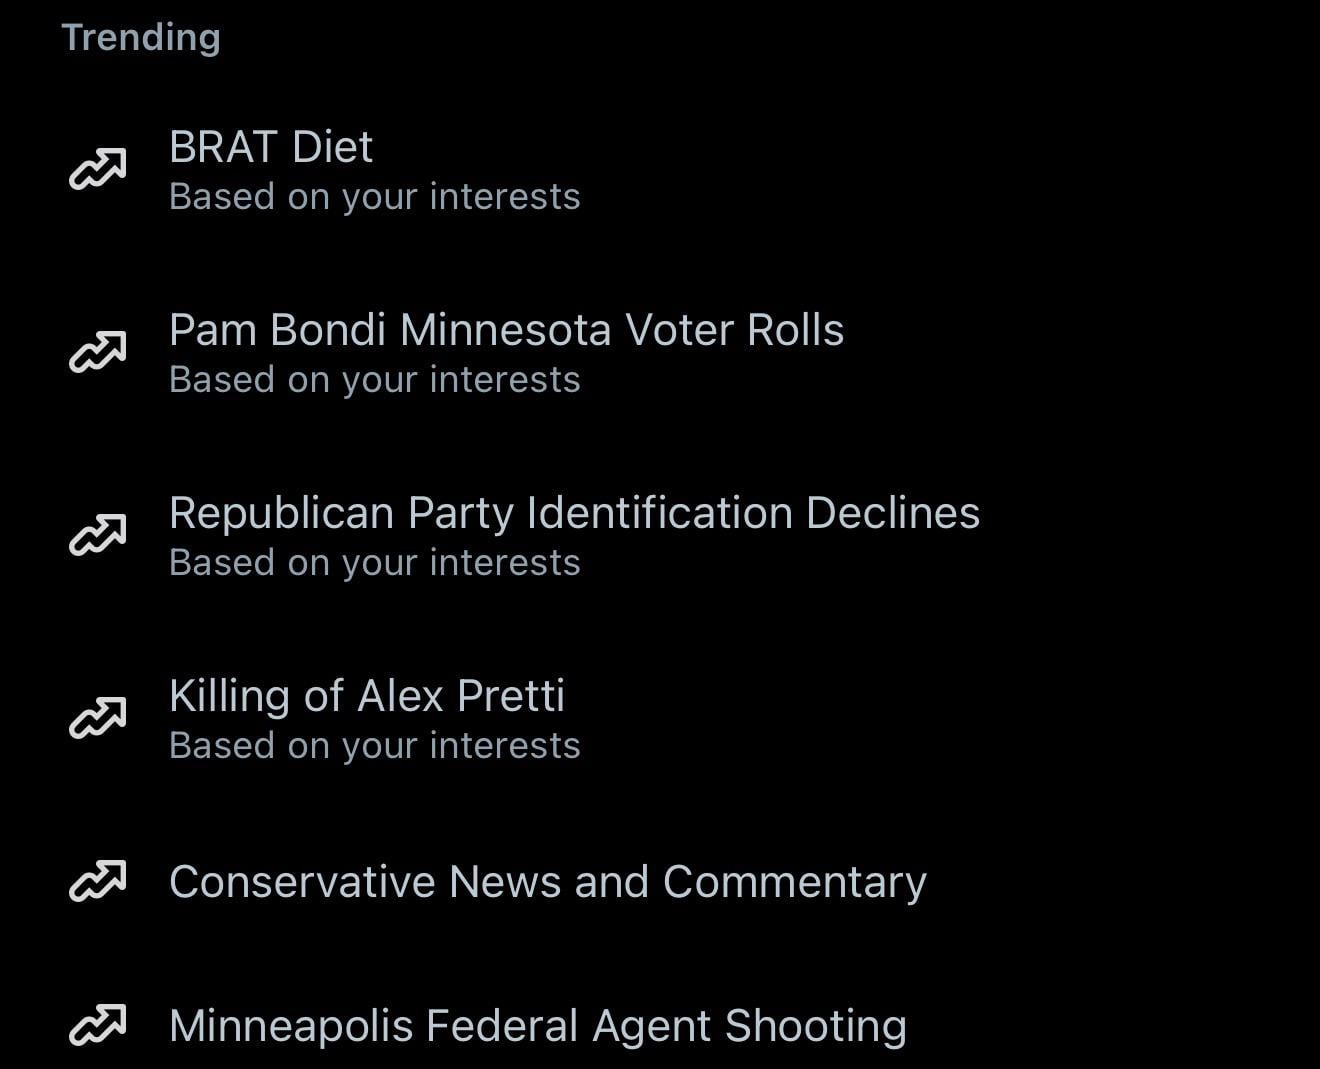The height and width of the screenshot is (1069, 1320).
Task: Tap the word "Commentary" in Conservative News topic
Action: click(794, 882)
